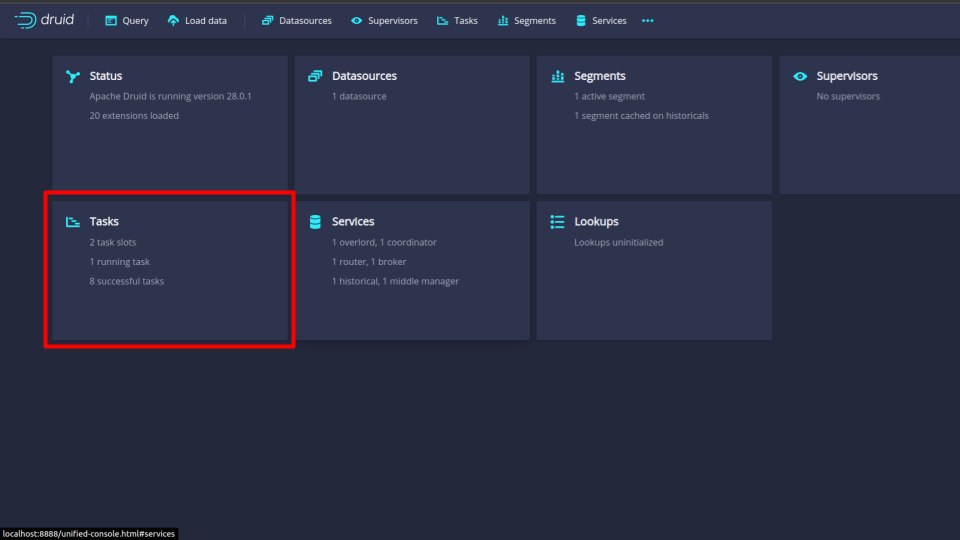The height and width of the screenshot is (540, 960).
Task: Open Load data from the navbar
Action: (x=197, y=21)
